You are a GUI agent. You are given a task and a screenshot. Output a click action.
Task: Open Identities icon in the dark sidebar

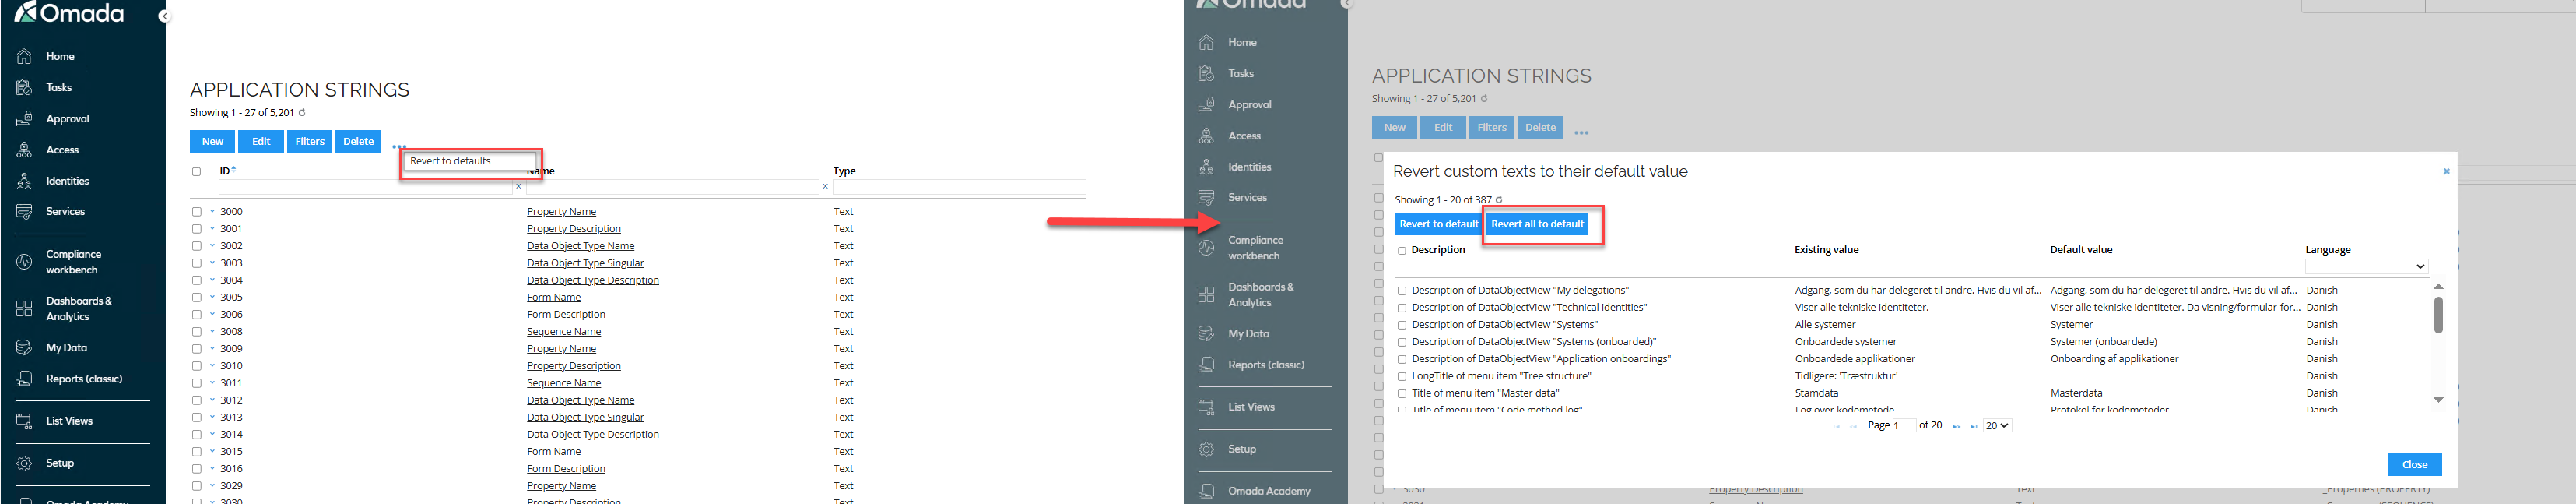pyautogui.click(x=24, y=181)
